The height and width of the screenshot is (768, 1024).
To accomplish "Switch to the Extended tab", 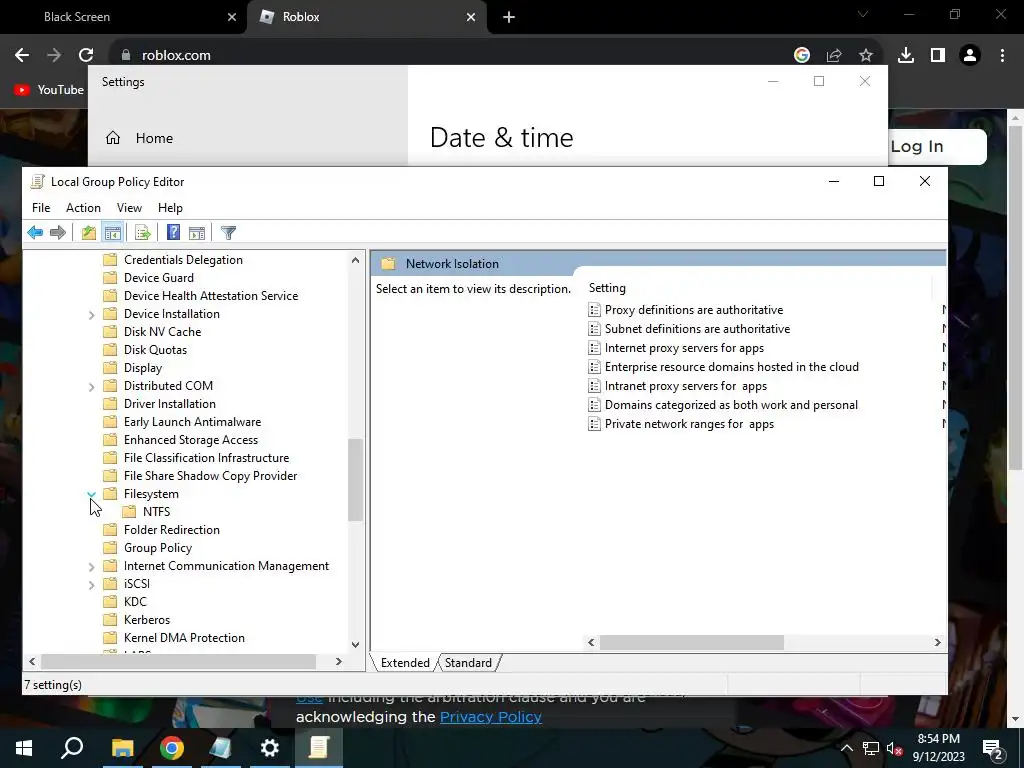I will click(405, 662).
